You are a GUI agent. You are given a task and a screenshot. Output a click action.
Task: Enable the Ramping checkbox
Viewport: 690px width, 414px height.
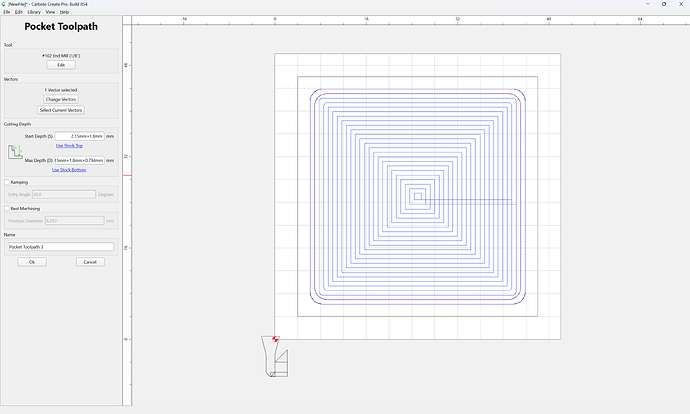click(7, 182)
